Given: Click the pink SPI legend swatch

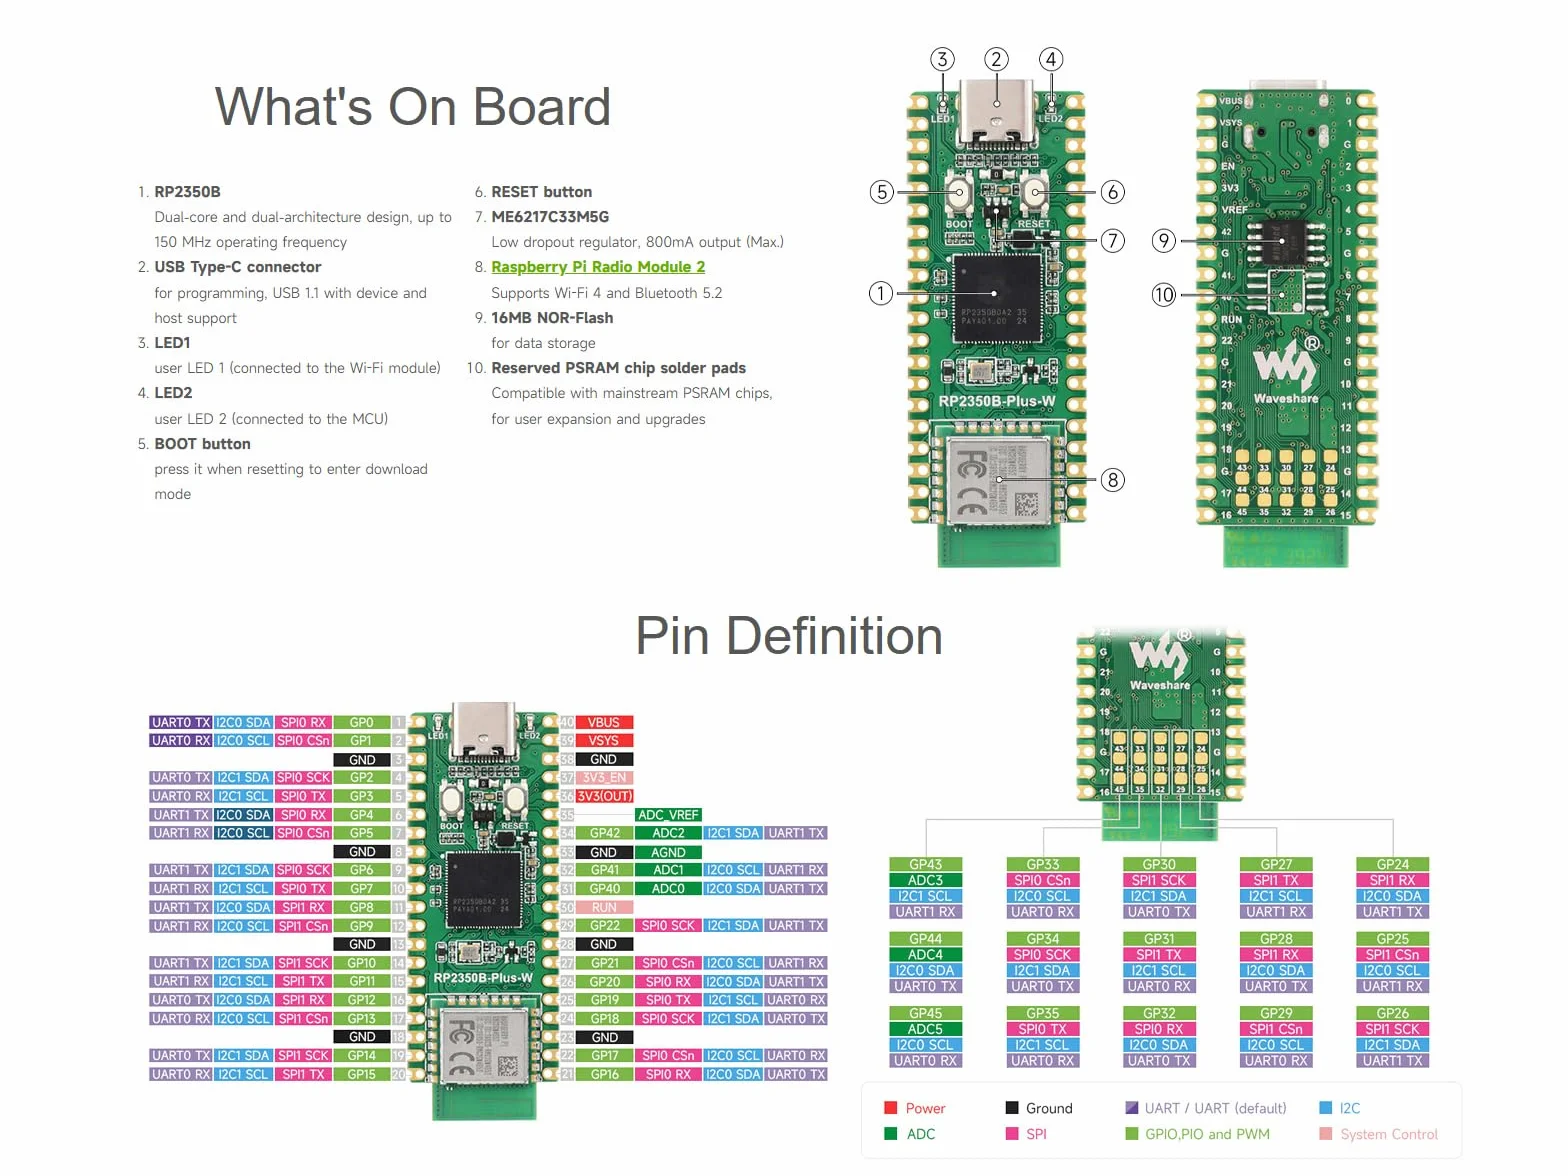Looking at the screenshot, I should click(x=1012, y=1134).
